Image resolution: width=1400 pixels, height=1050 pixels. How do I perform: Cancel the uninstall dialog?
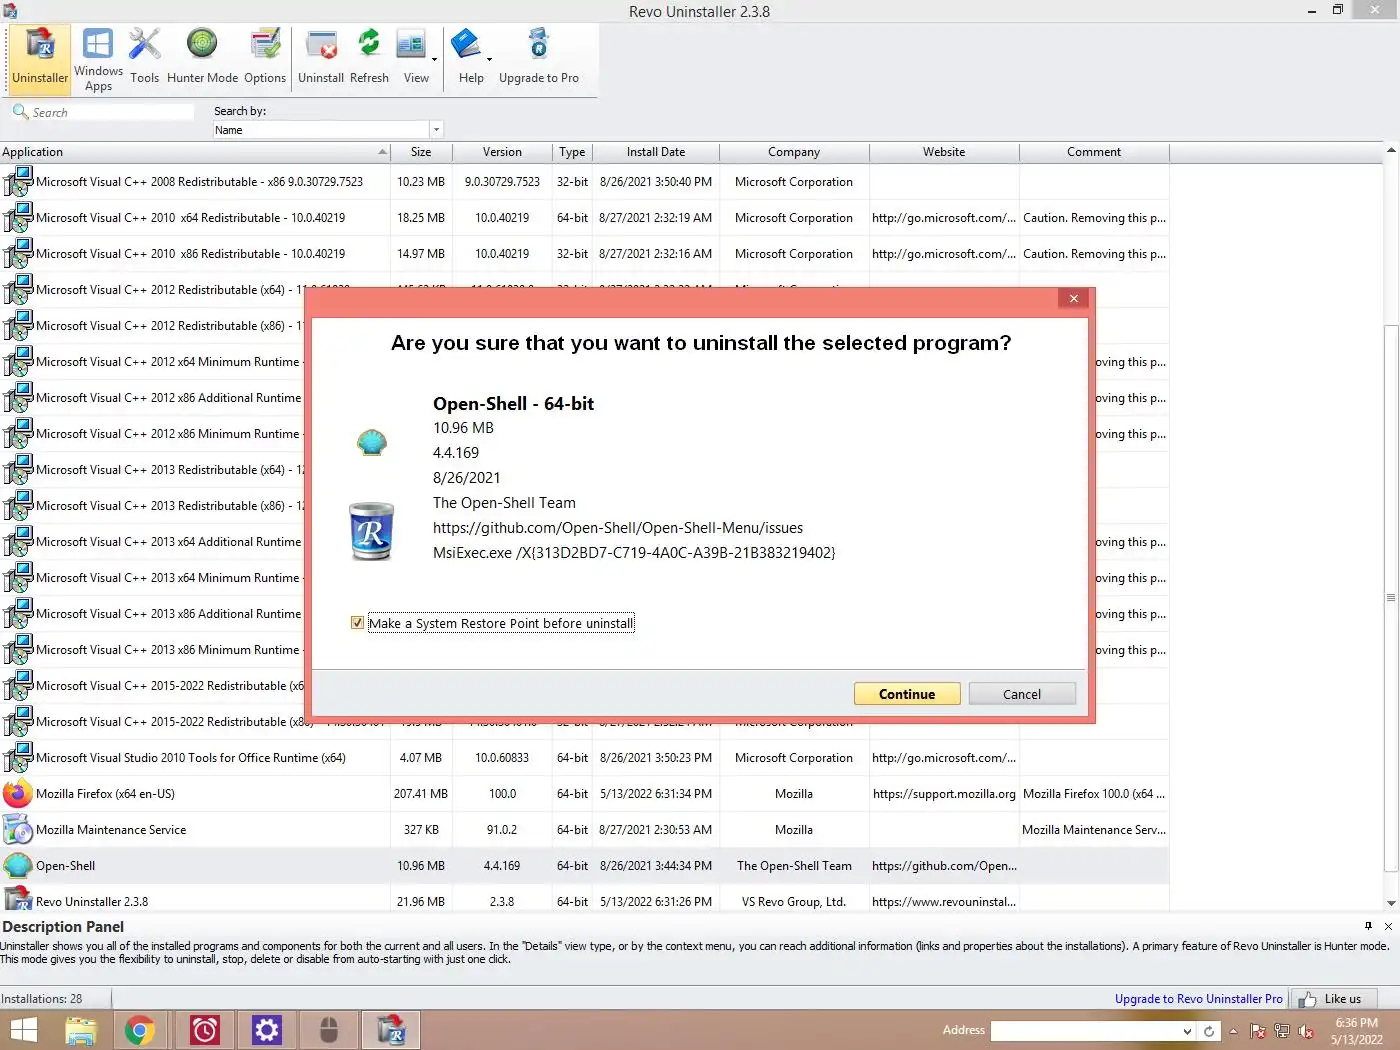click(1022, 694)
